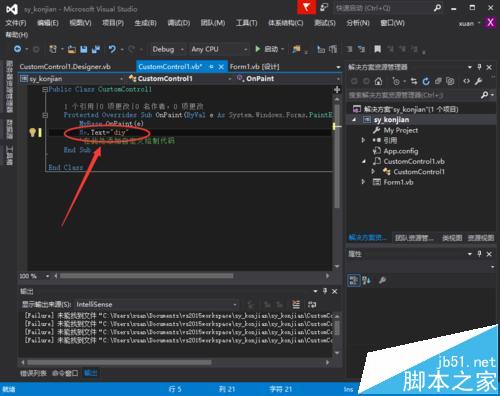
Task: Click the Clear All icon in Output
Action: [x=296, y=304]
